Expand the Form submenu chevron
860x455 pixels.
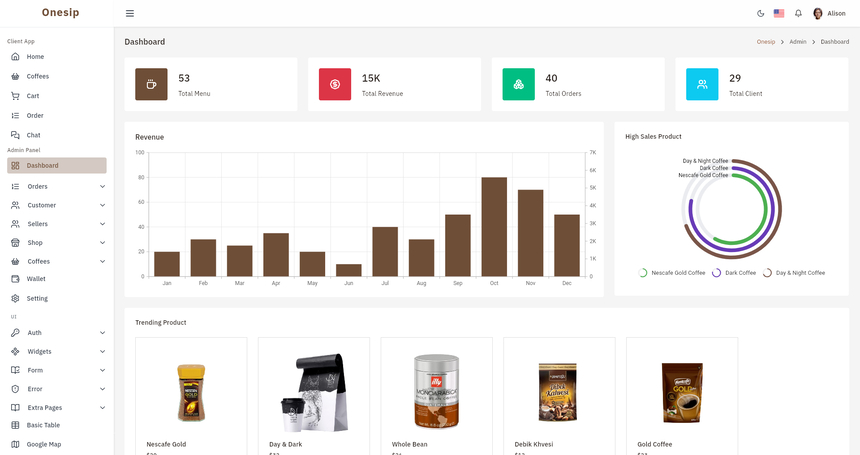(103, 370)
